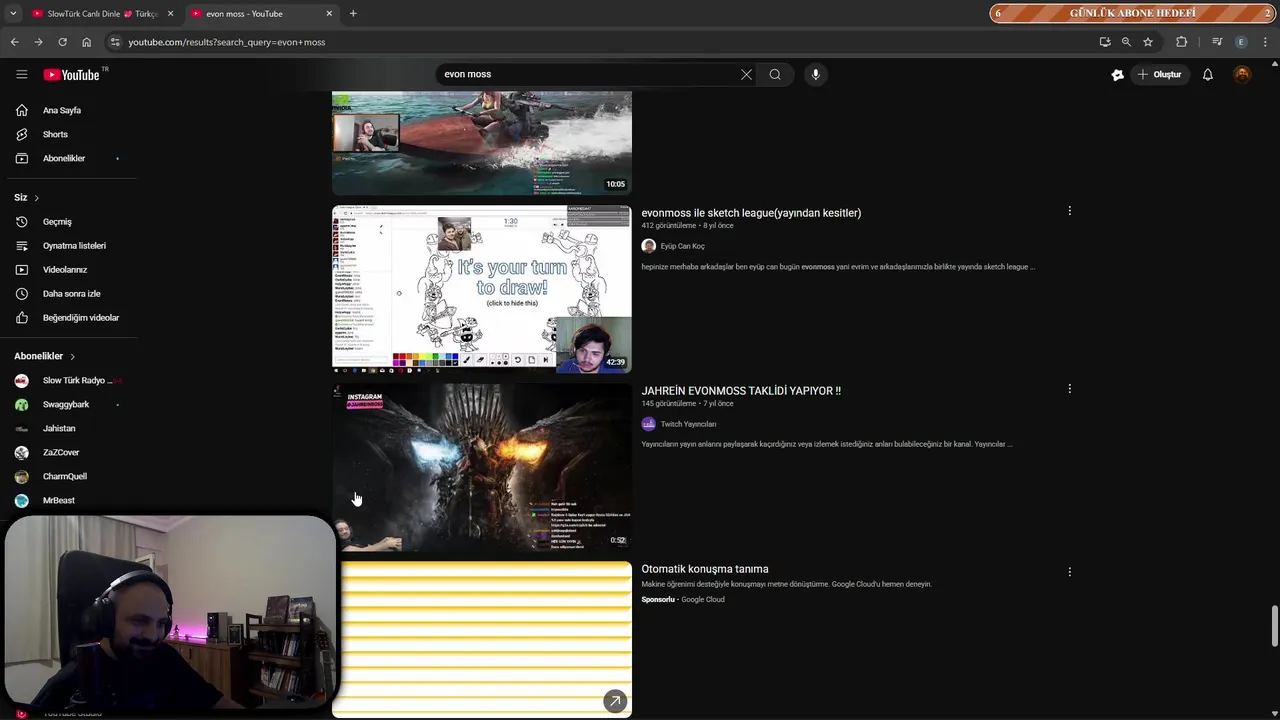Expand the Abonelikler section header chevron
The height and width of the screenshot is (720, 1280).
point(72,356)
